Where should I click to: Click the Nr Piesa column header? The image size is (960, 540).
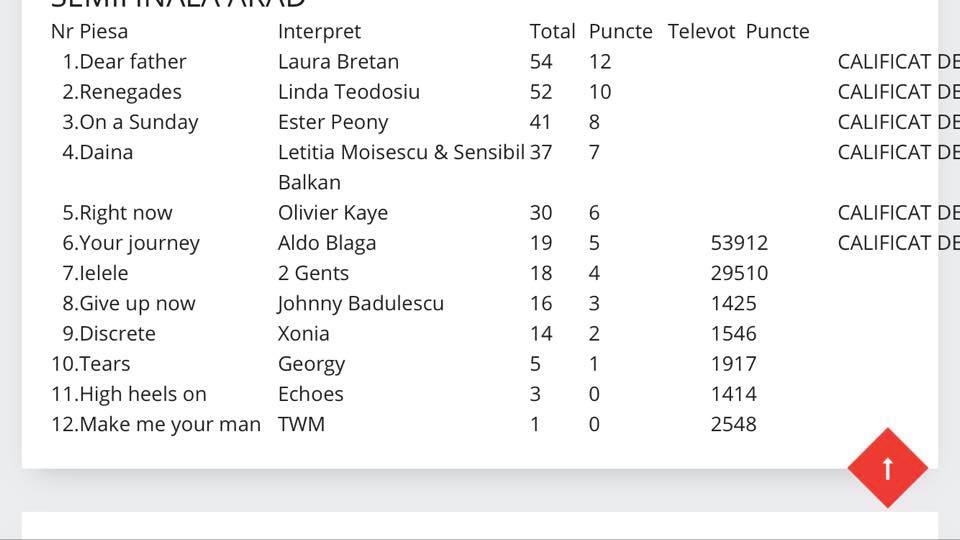click(89, 32)
